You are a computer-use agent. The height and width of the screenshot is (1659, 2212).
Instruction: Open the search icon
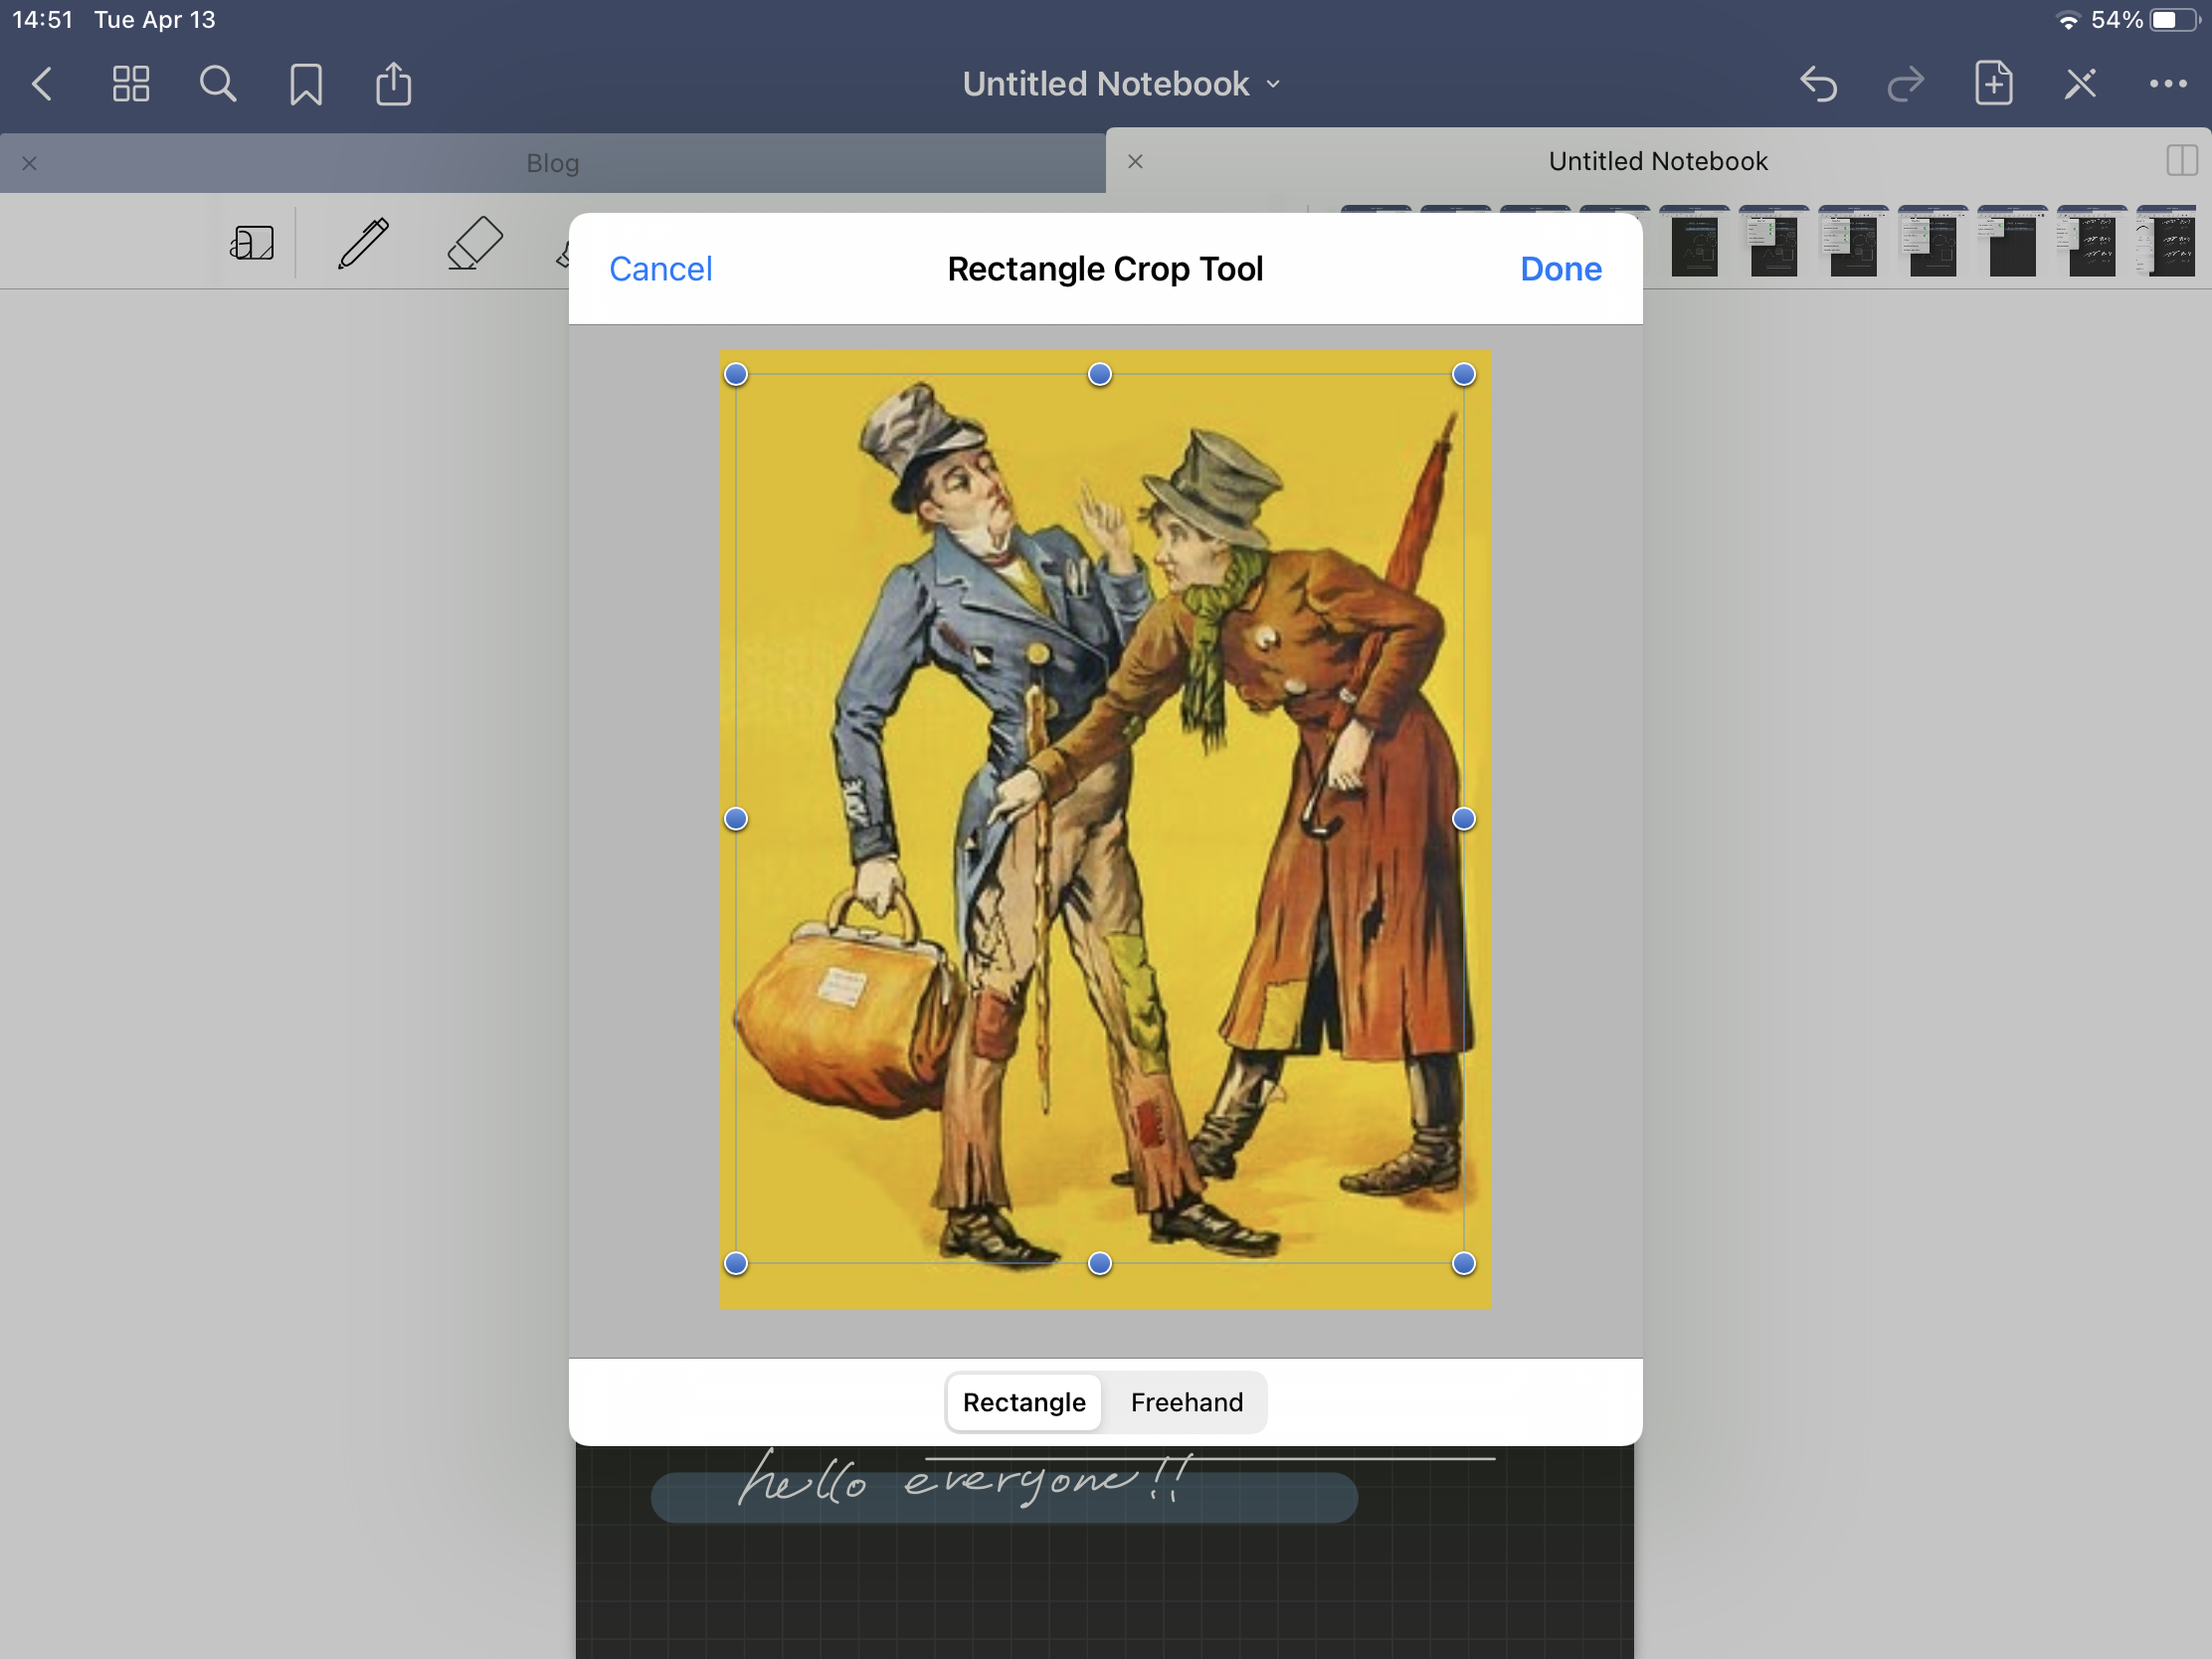pos(218,84)
